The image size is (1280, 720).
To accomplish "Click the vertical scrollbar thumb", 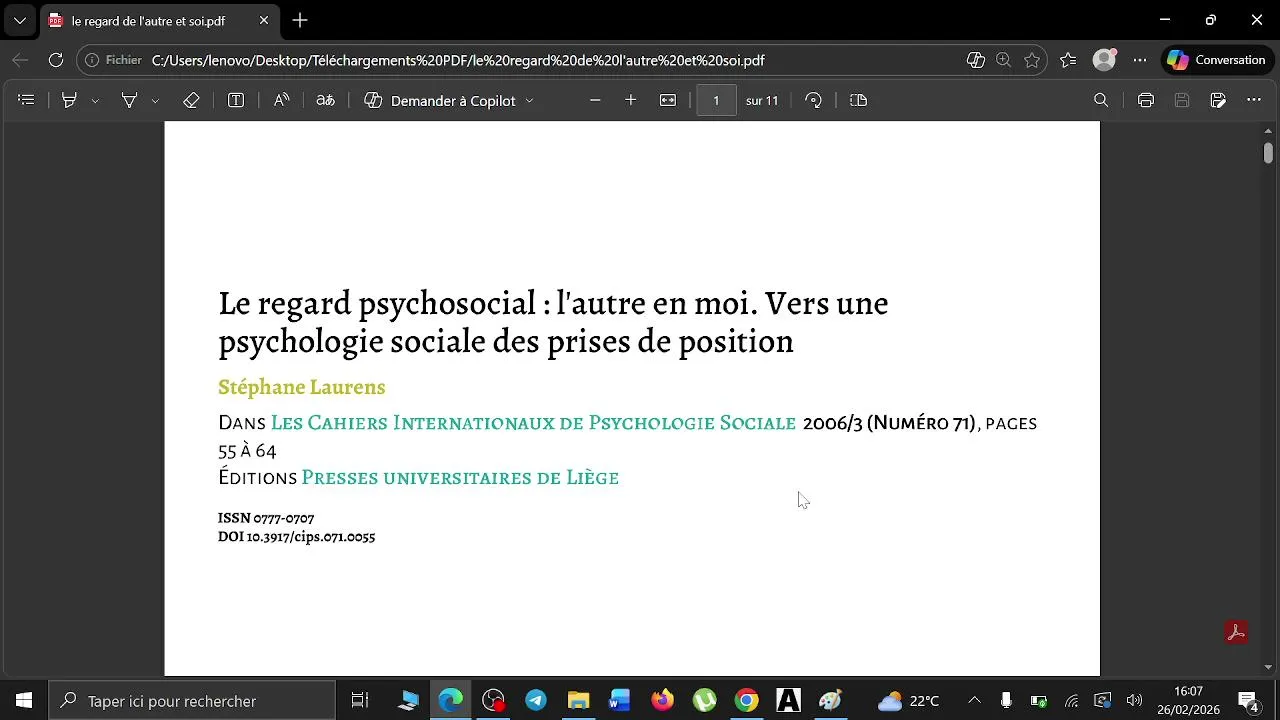I will pos(1268,153).
